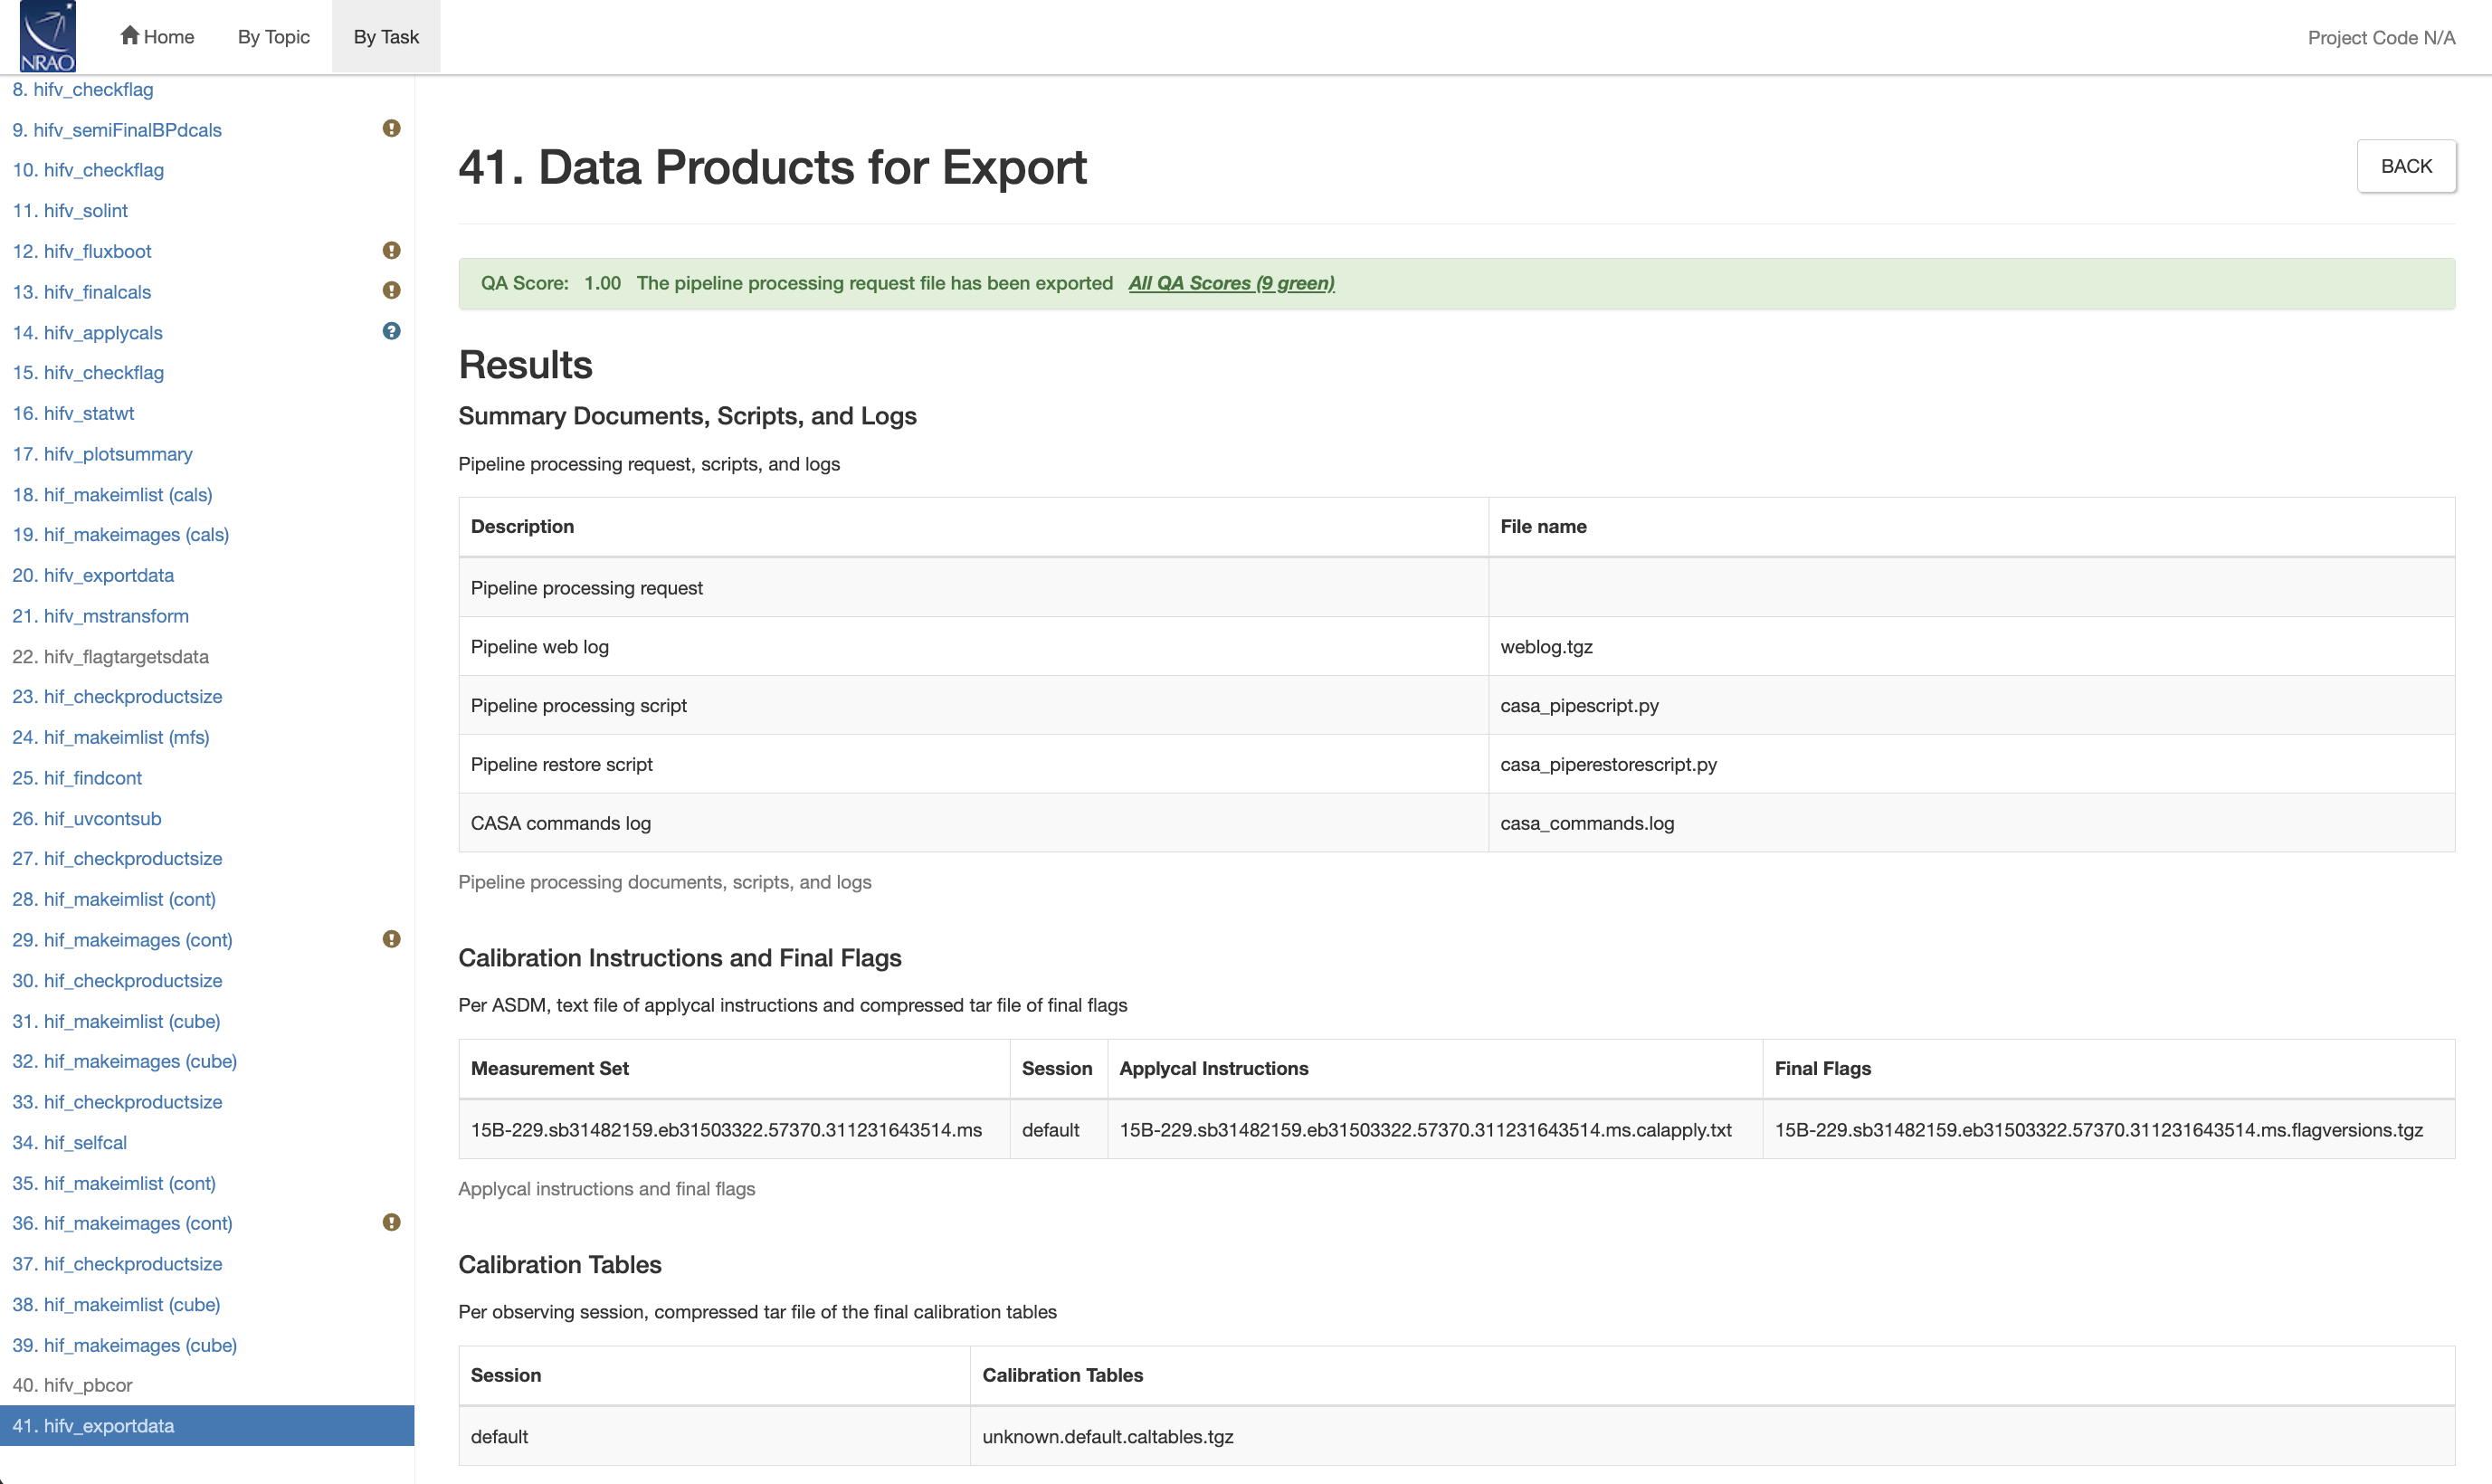Open 8. hifv_checkflag task
2492x1484 pixels.
click(83, 89)
